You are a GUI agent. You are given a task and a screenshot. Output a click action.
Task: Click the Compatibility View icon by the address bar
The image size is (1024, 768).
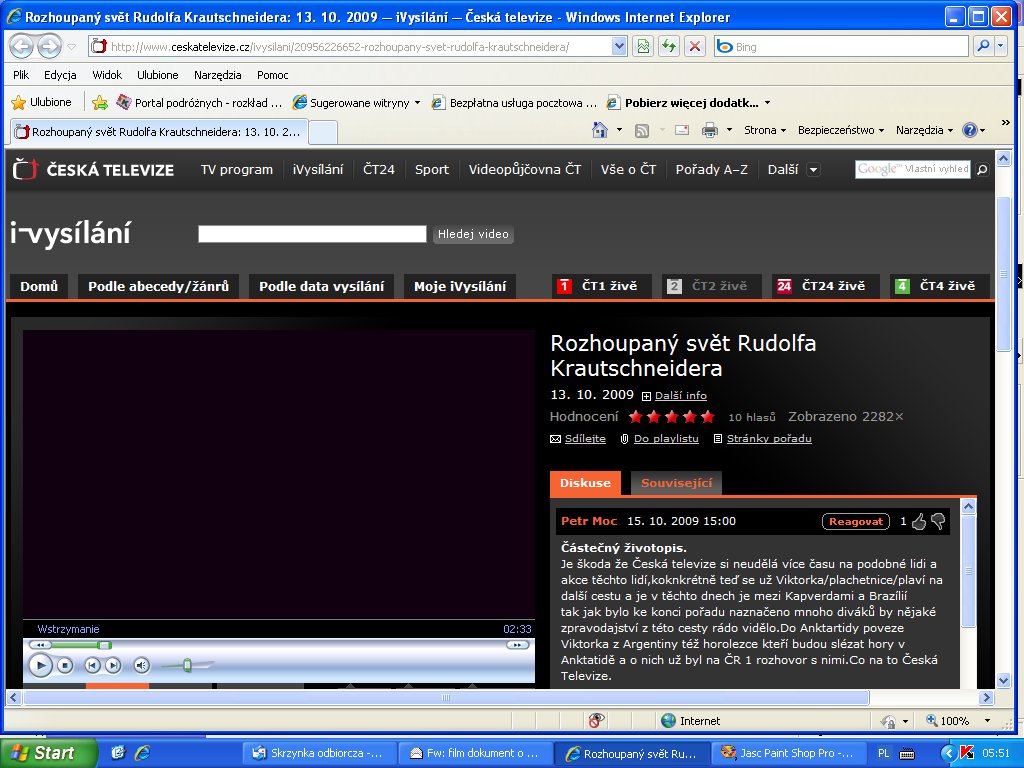tap(643, 47)
